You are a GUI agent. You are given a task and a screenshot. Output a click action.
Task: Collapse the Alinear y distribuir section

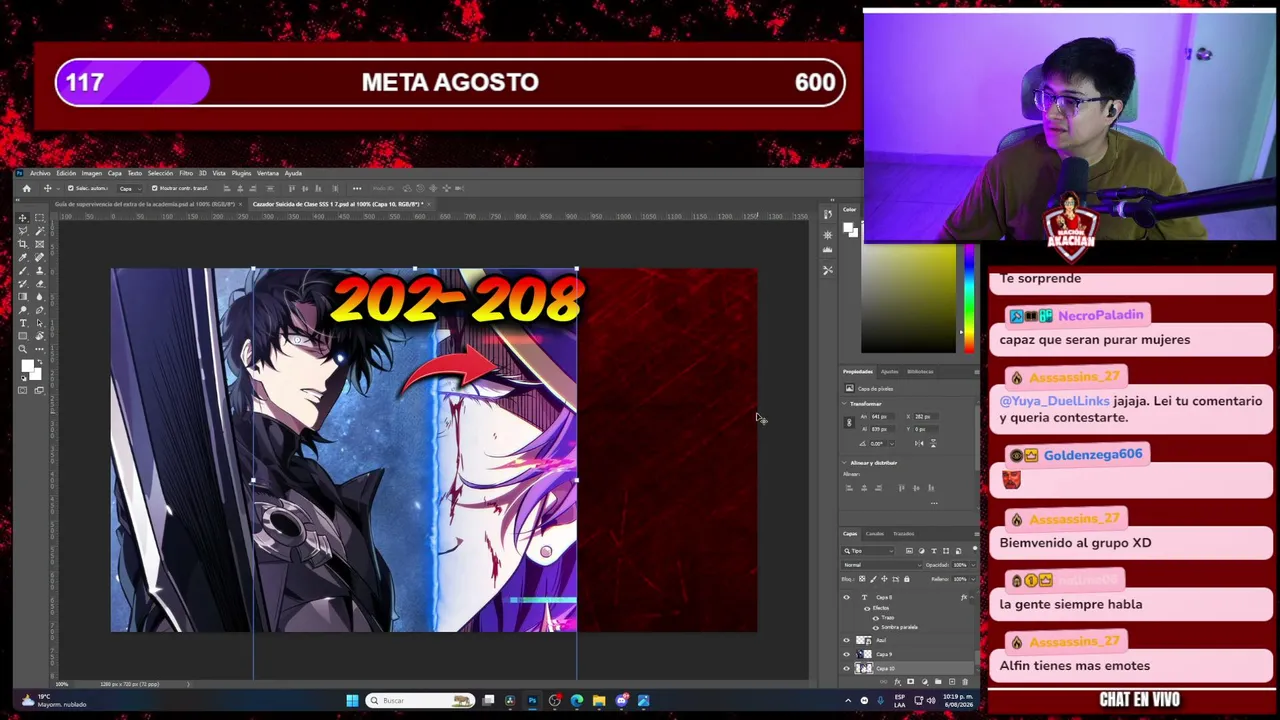pyautogui.click(x=845, y=463)
